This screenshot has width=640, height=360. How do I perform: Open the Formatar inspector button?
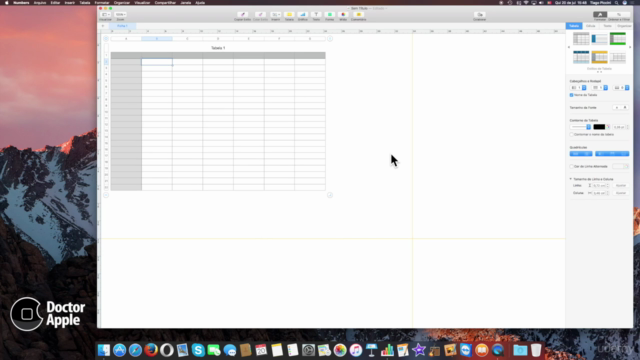600,15
